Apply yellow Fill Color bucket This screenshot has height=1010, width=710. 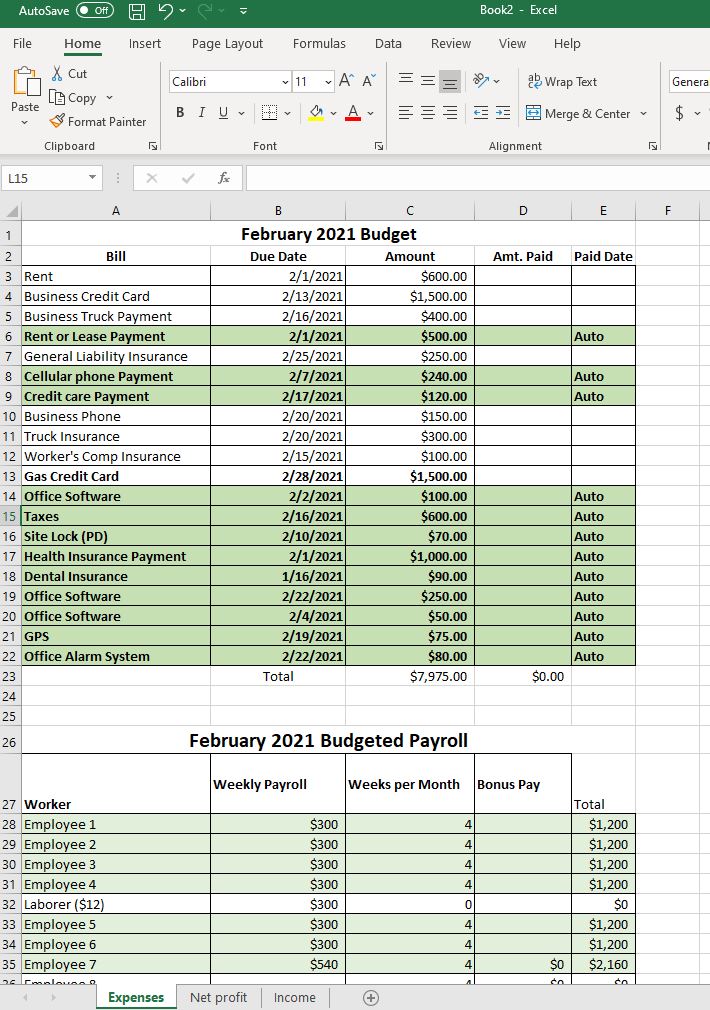316,113
